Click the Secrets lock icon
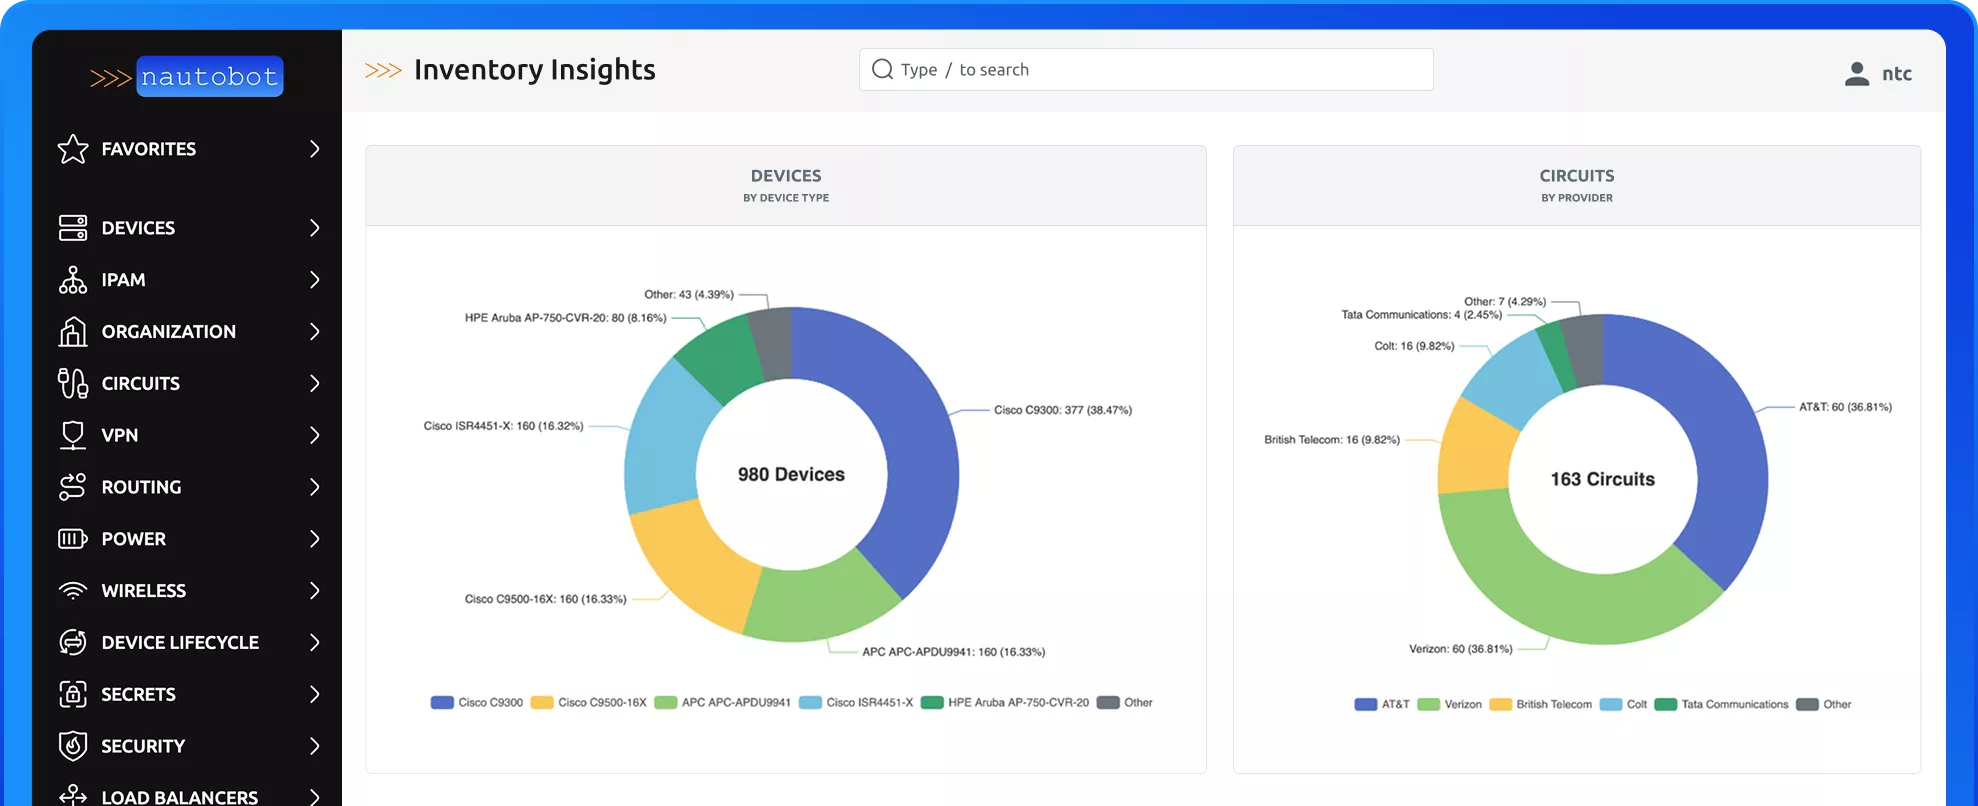Screen dimensions: 1978x806 tap(73, 694)
